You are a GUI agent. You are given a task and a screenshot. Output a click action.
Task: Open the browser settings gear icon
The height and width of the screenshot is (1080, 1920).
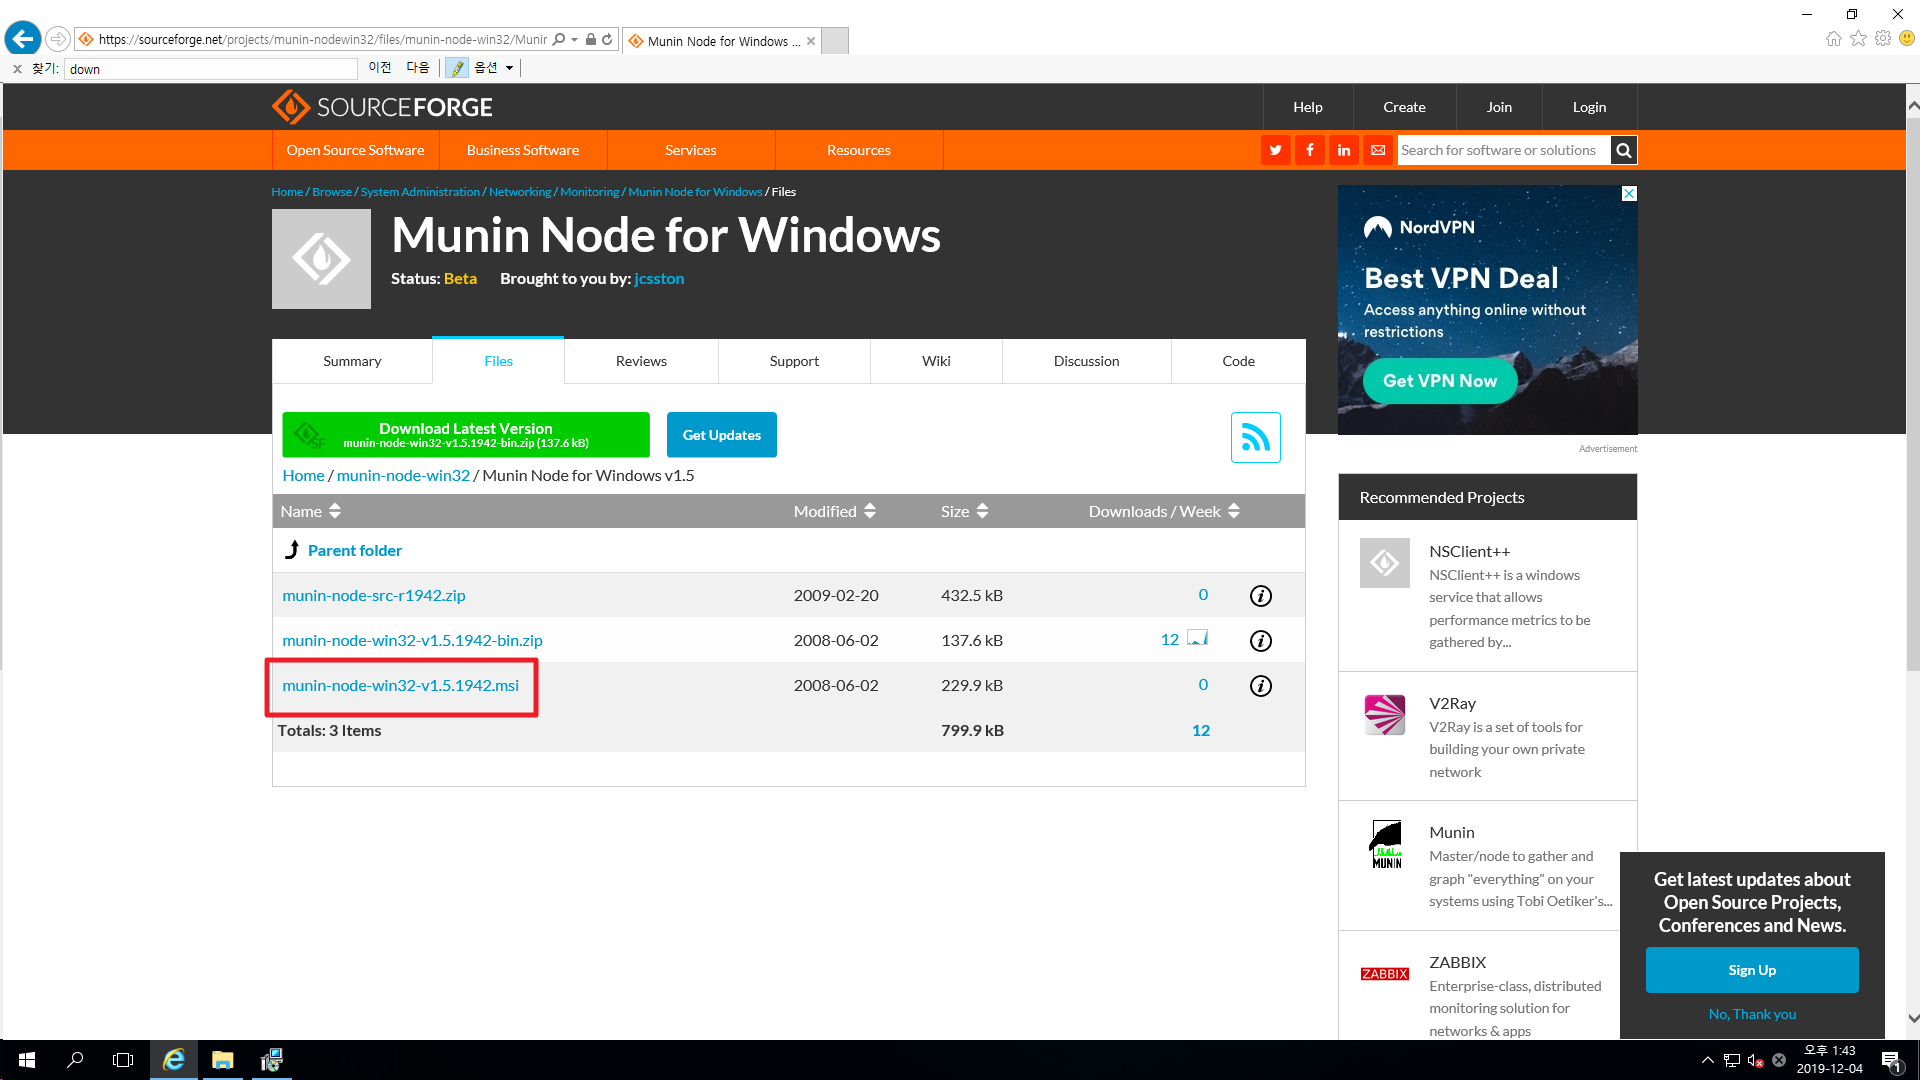point(1883,38)
